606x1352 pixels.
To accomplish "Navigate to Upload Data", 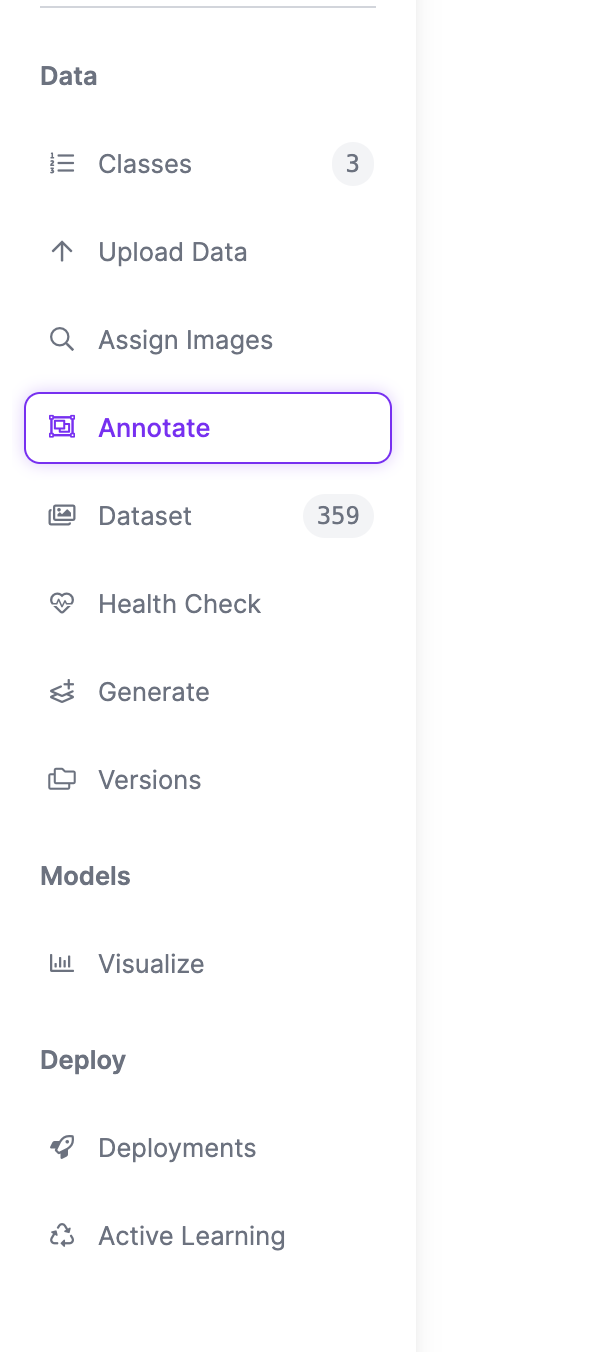I will (x=172, y=252).
